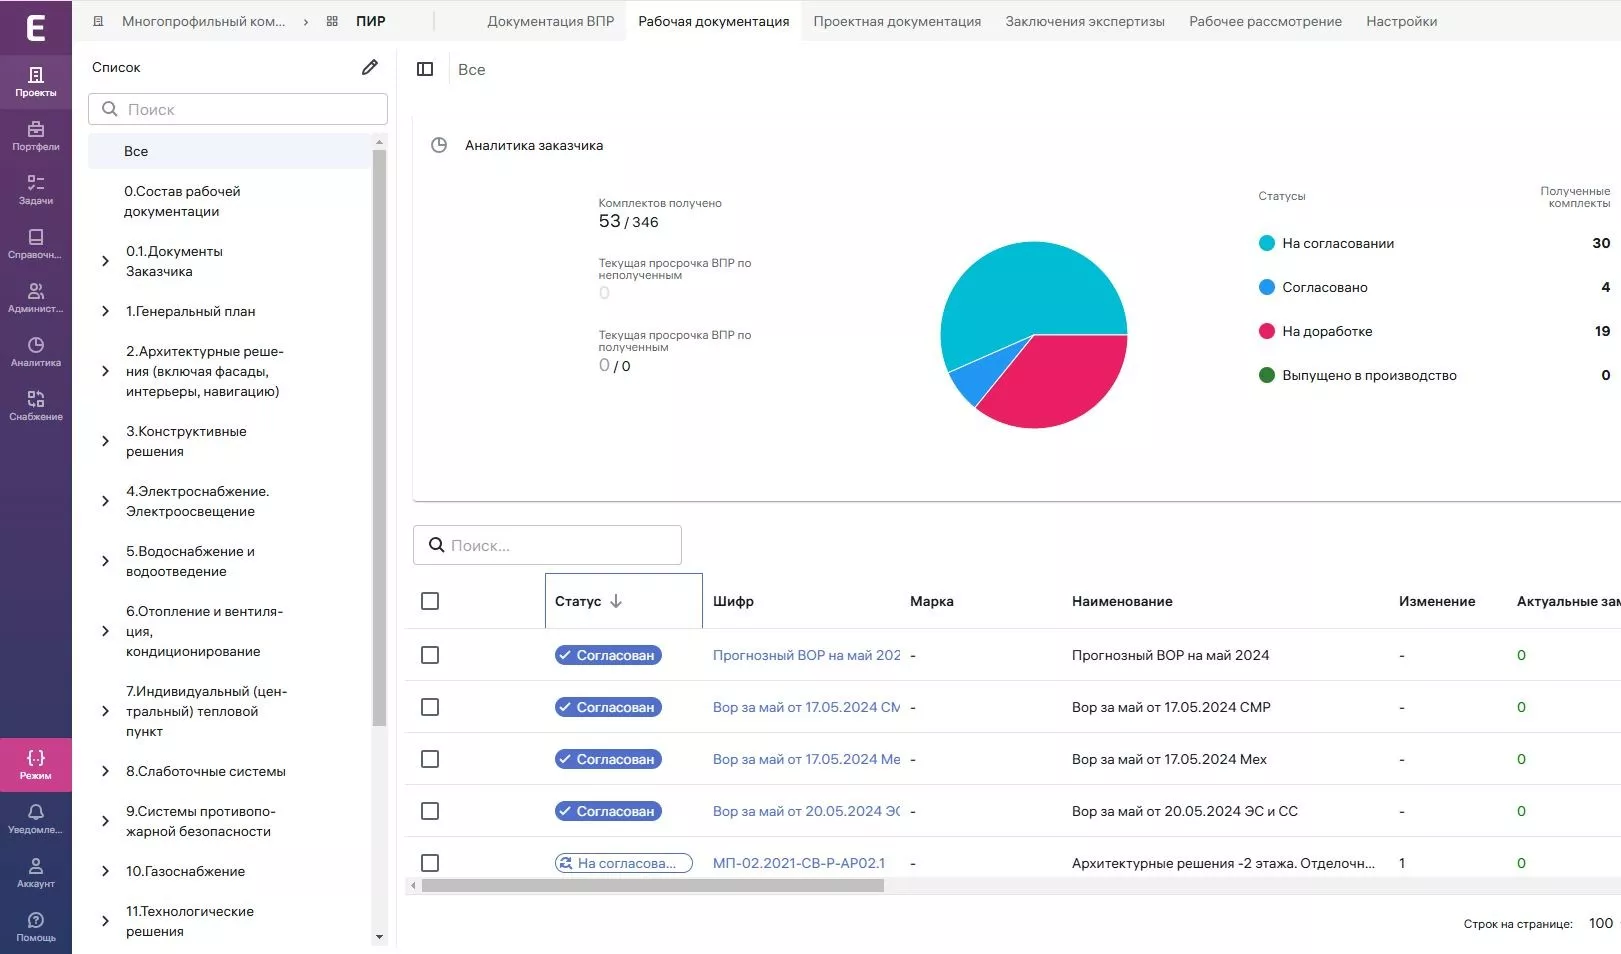
Task: Check the select-all checkbox in table header
Action: tap(430, 601)
